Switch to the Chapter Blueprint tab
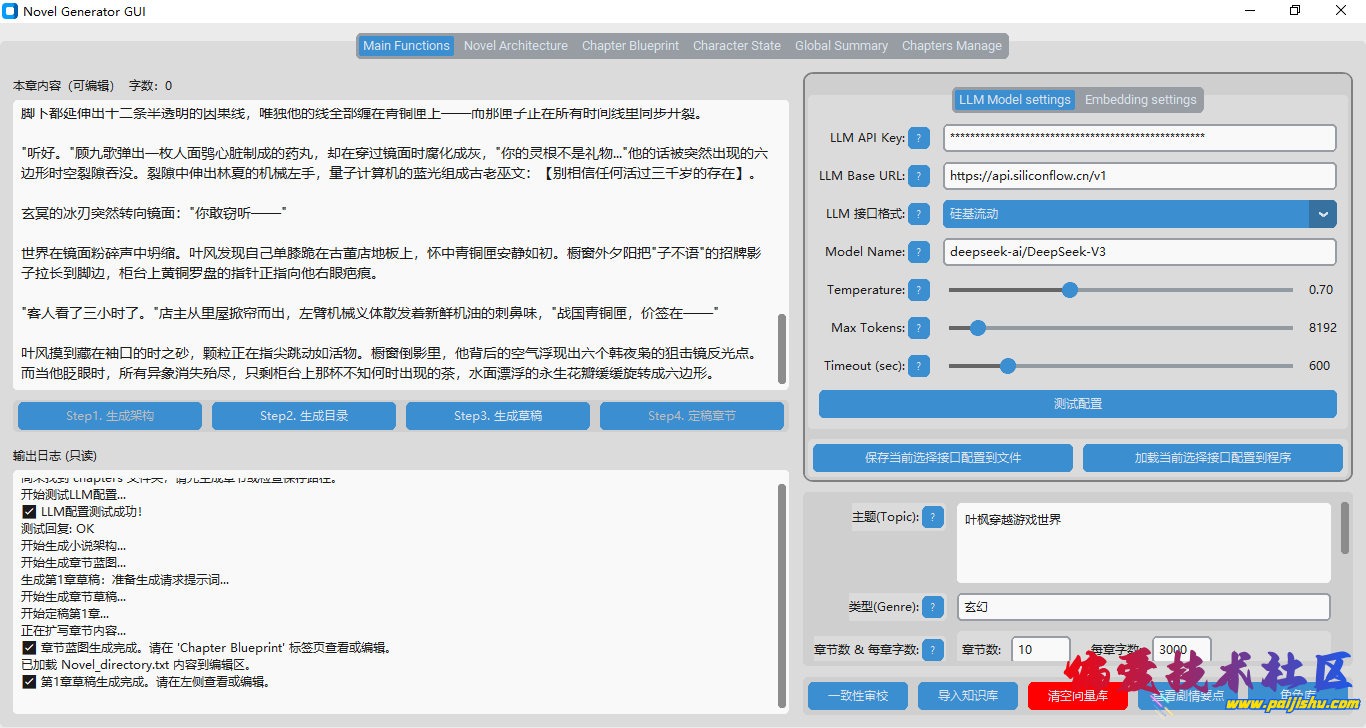The width and height of the screenshot is (1366, 728). coord(630,46)
